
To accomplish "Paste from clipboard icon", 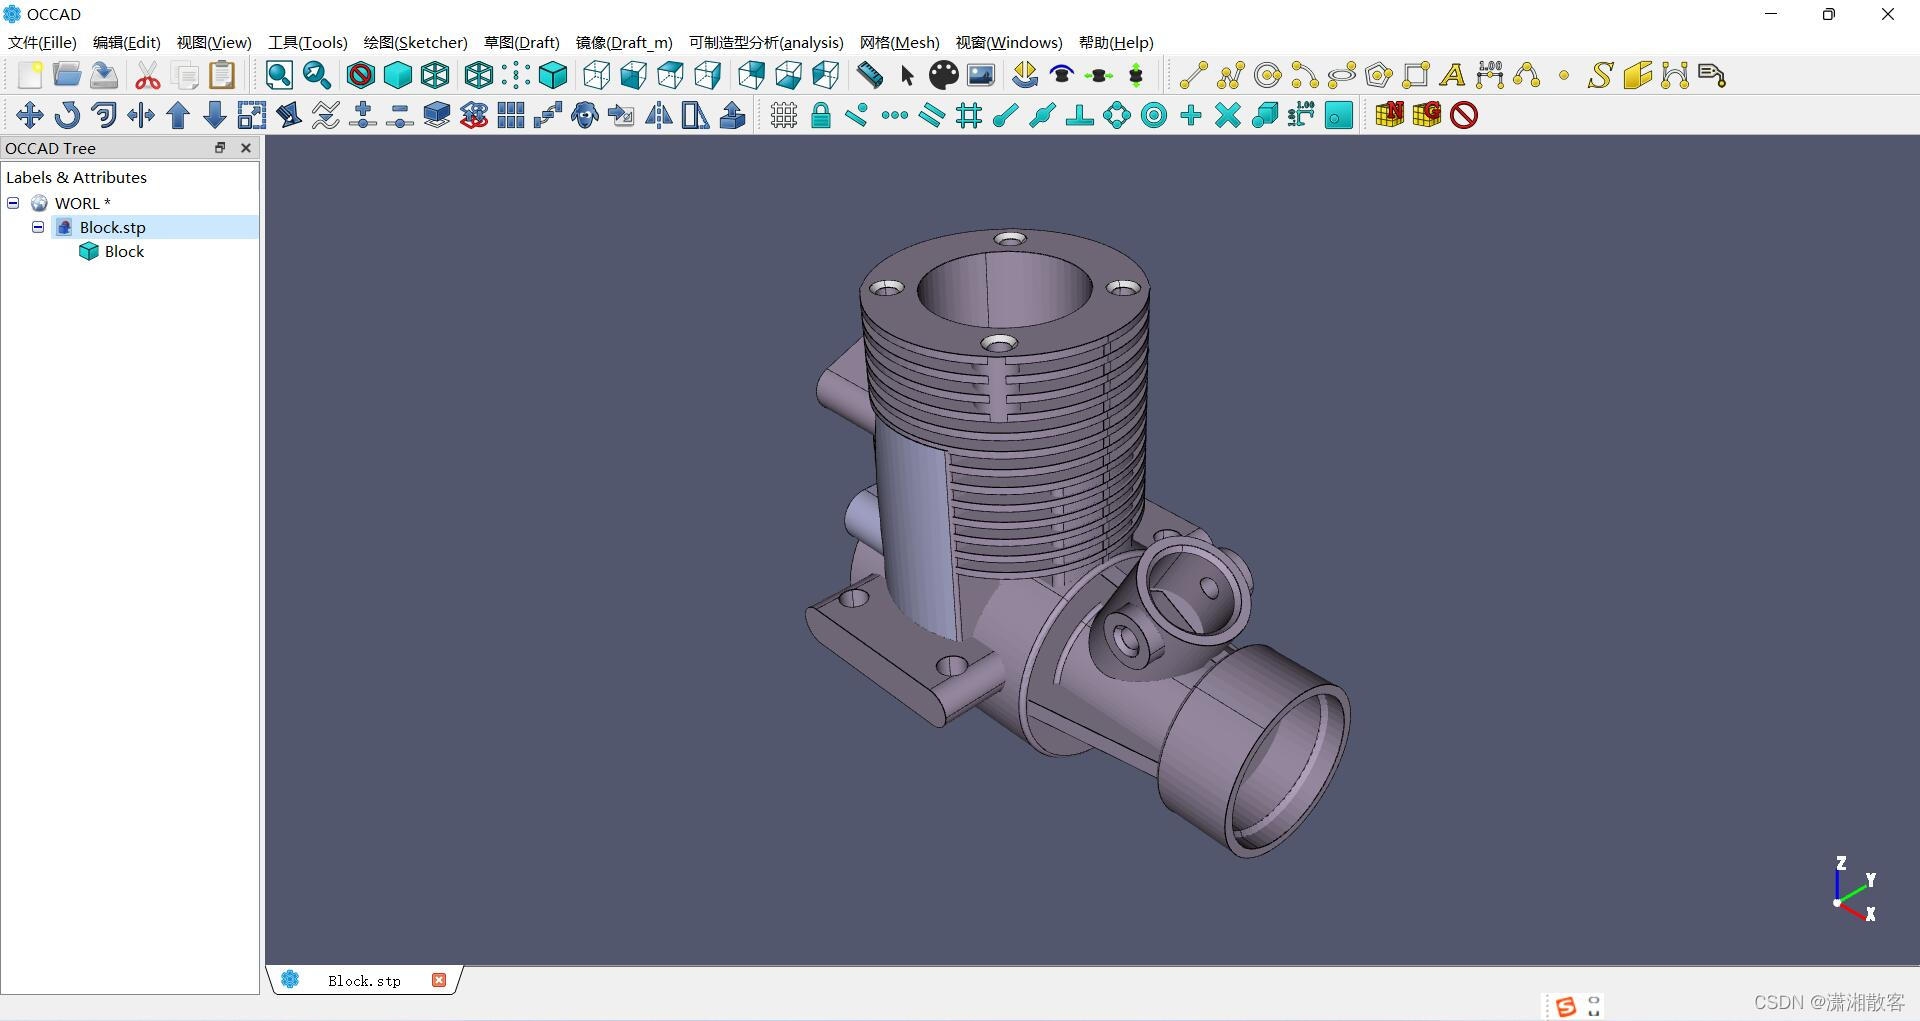I will (222, 75).
